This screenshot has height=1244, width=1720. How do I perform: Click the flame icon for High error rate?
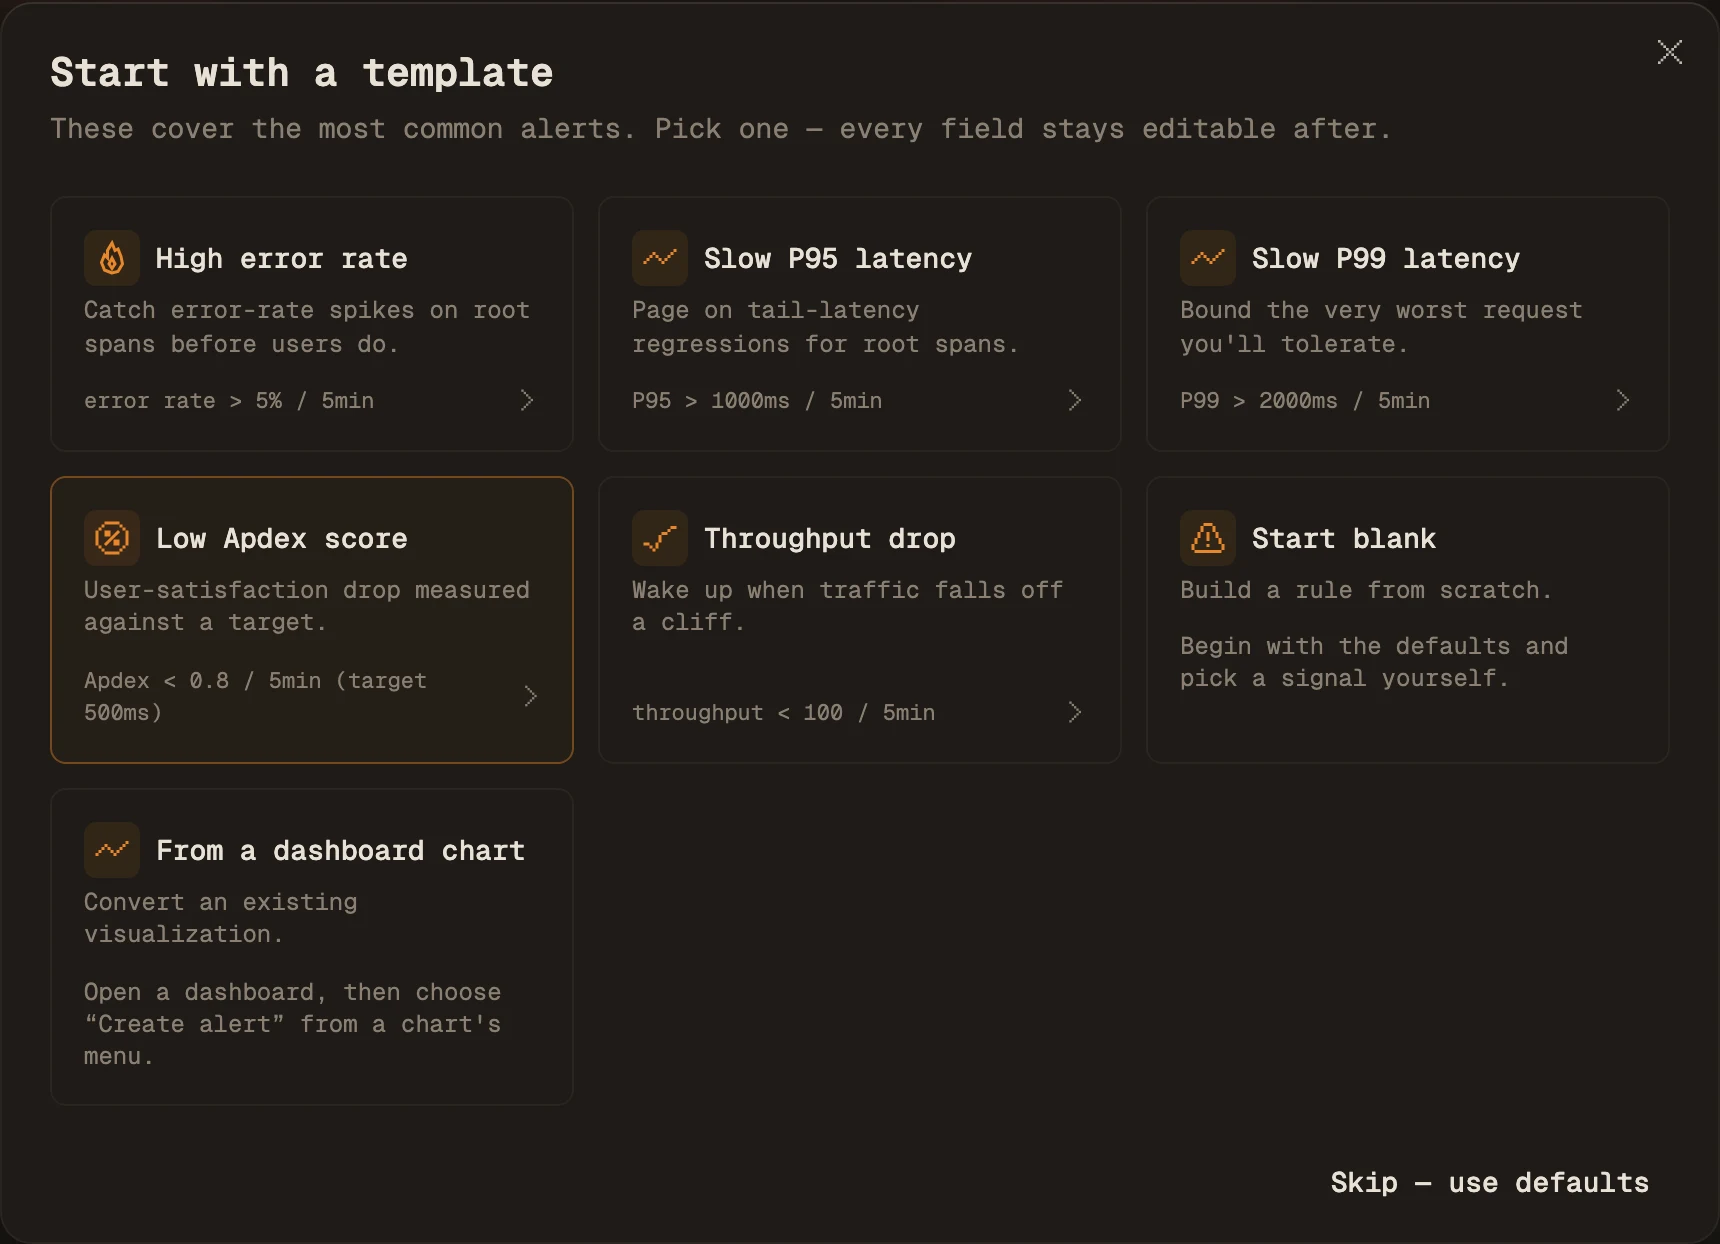(x=112, y=258)
